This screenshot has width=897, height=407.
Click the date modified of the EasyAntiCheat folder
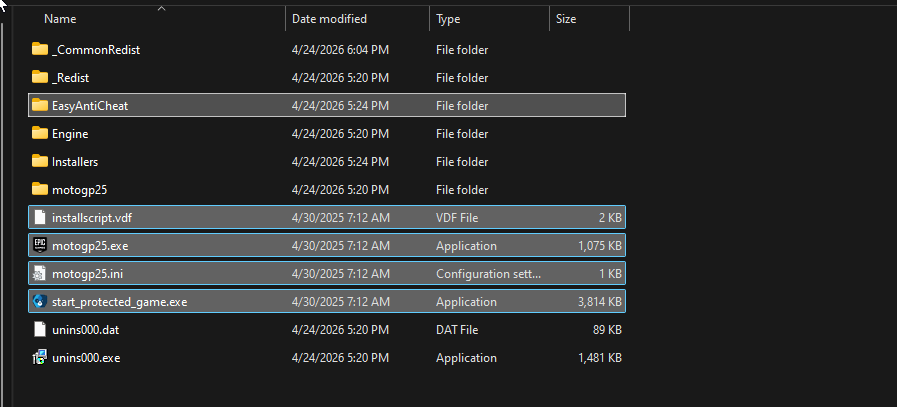pos(340,106)
